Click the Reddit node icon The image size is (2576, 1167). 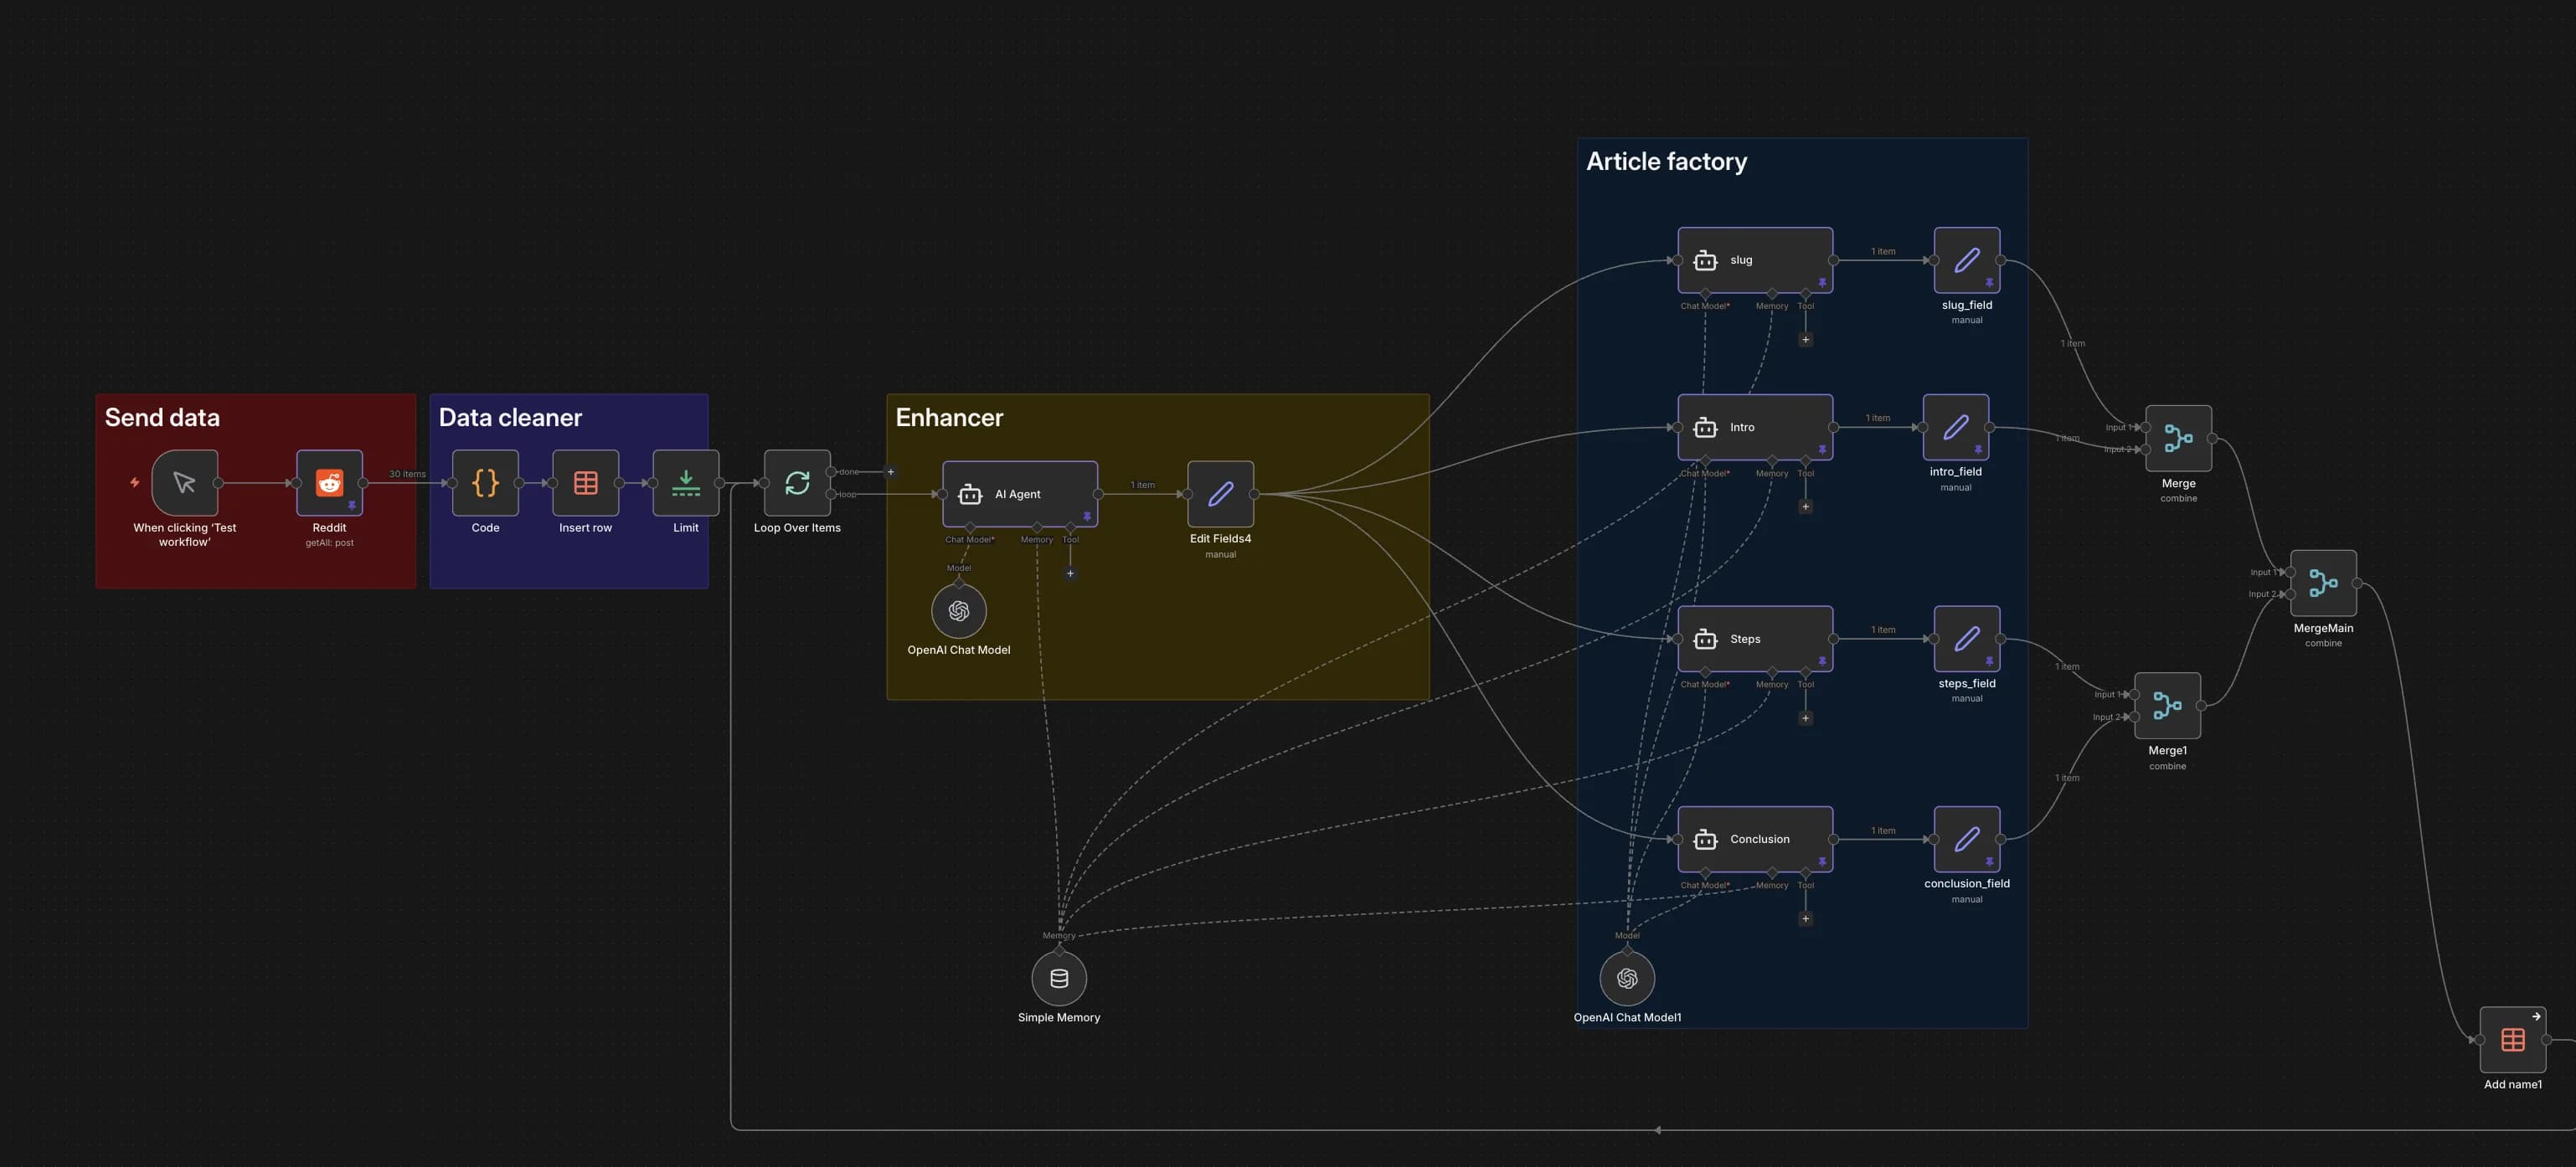tap(329, 483)
